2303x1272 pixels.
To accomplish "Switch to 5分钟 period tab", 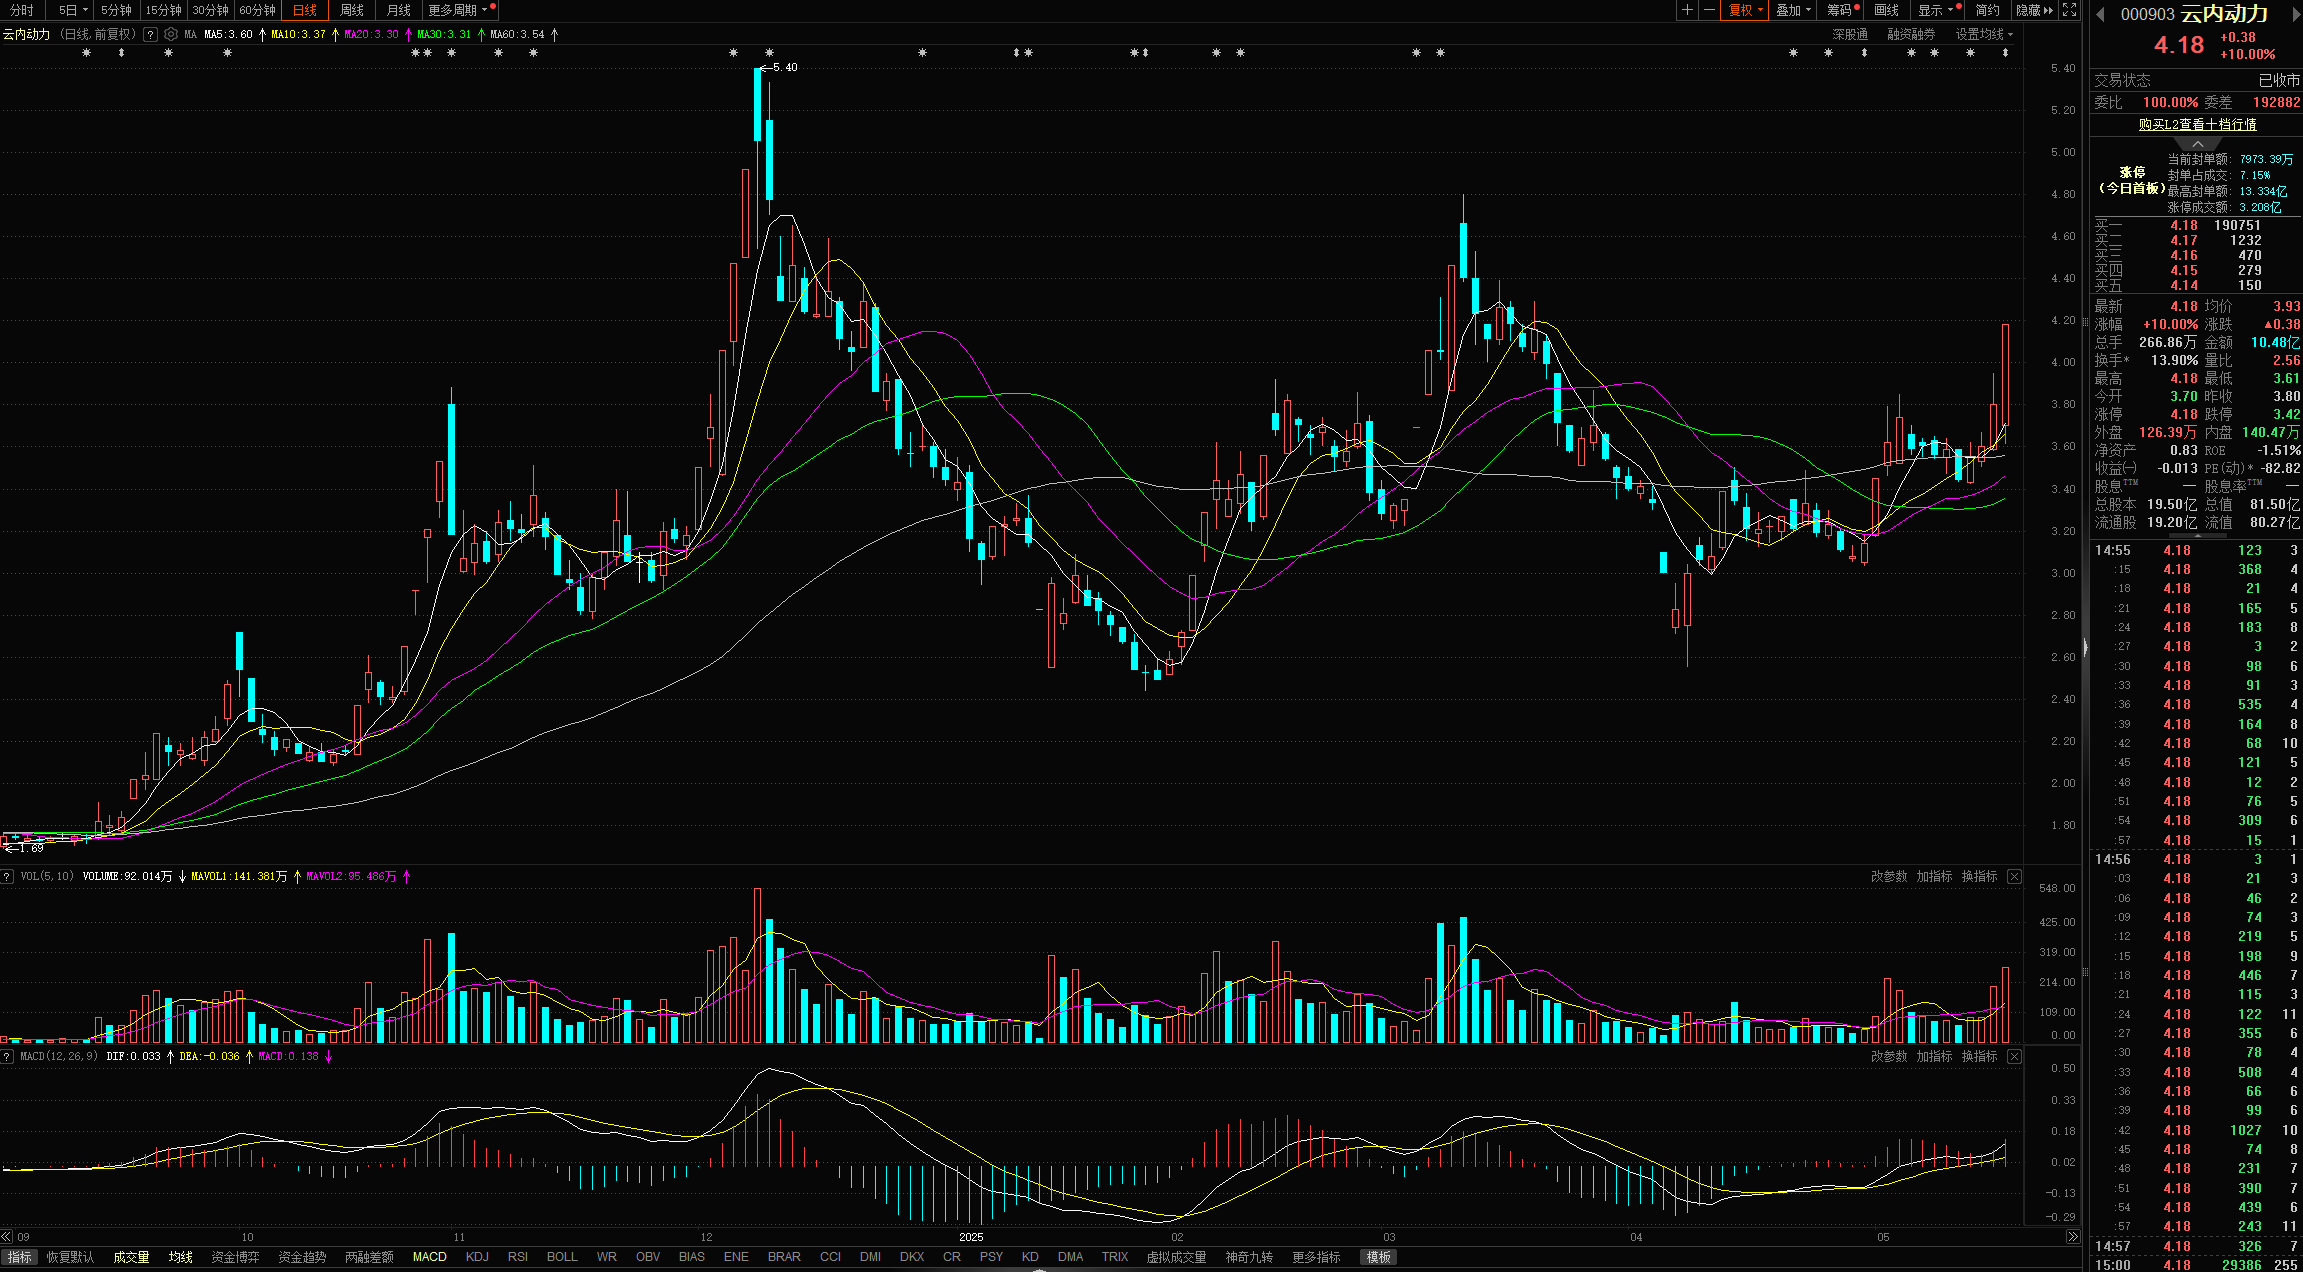I will point(116,10).
